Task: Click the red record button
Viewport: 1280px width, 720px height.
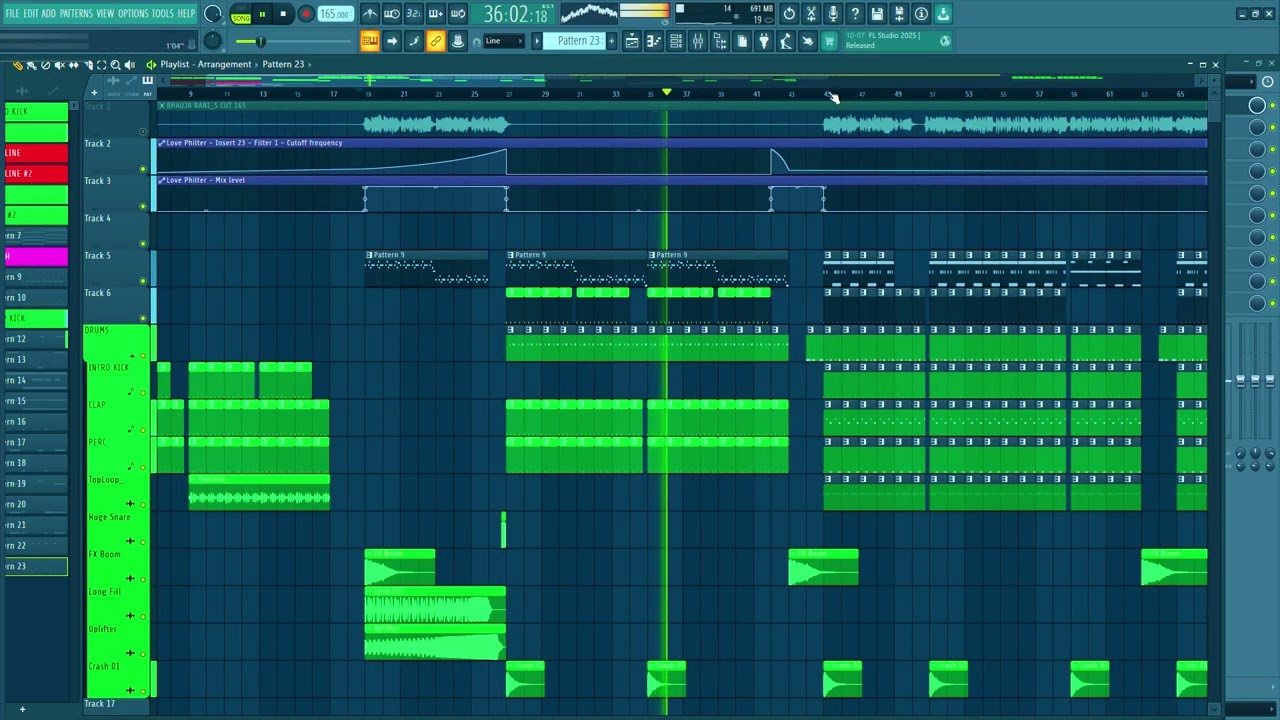Action: (x=306, y=14)
